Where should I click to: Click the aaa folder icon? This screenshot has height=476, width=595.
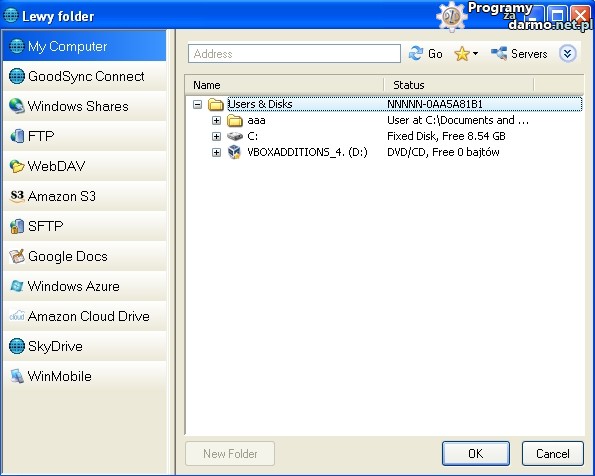[x=235, y=121]
